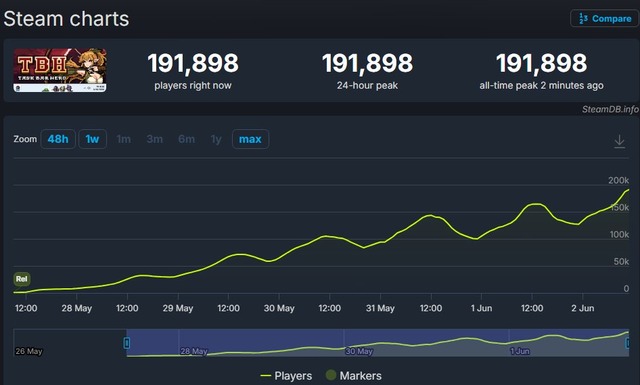Click the 2 Jun x-axis label
This screenshot has height=385, width=640.
[x=583, y=308]
